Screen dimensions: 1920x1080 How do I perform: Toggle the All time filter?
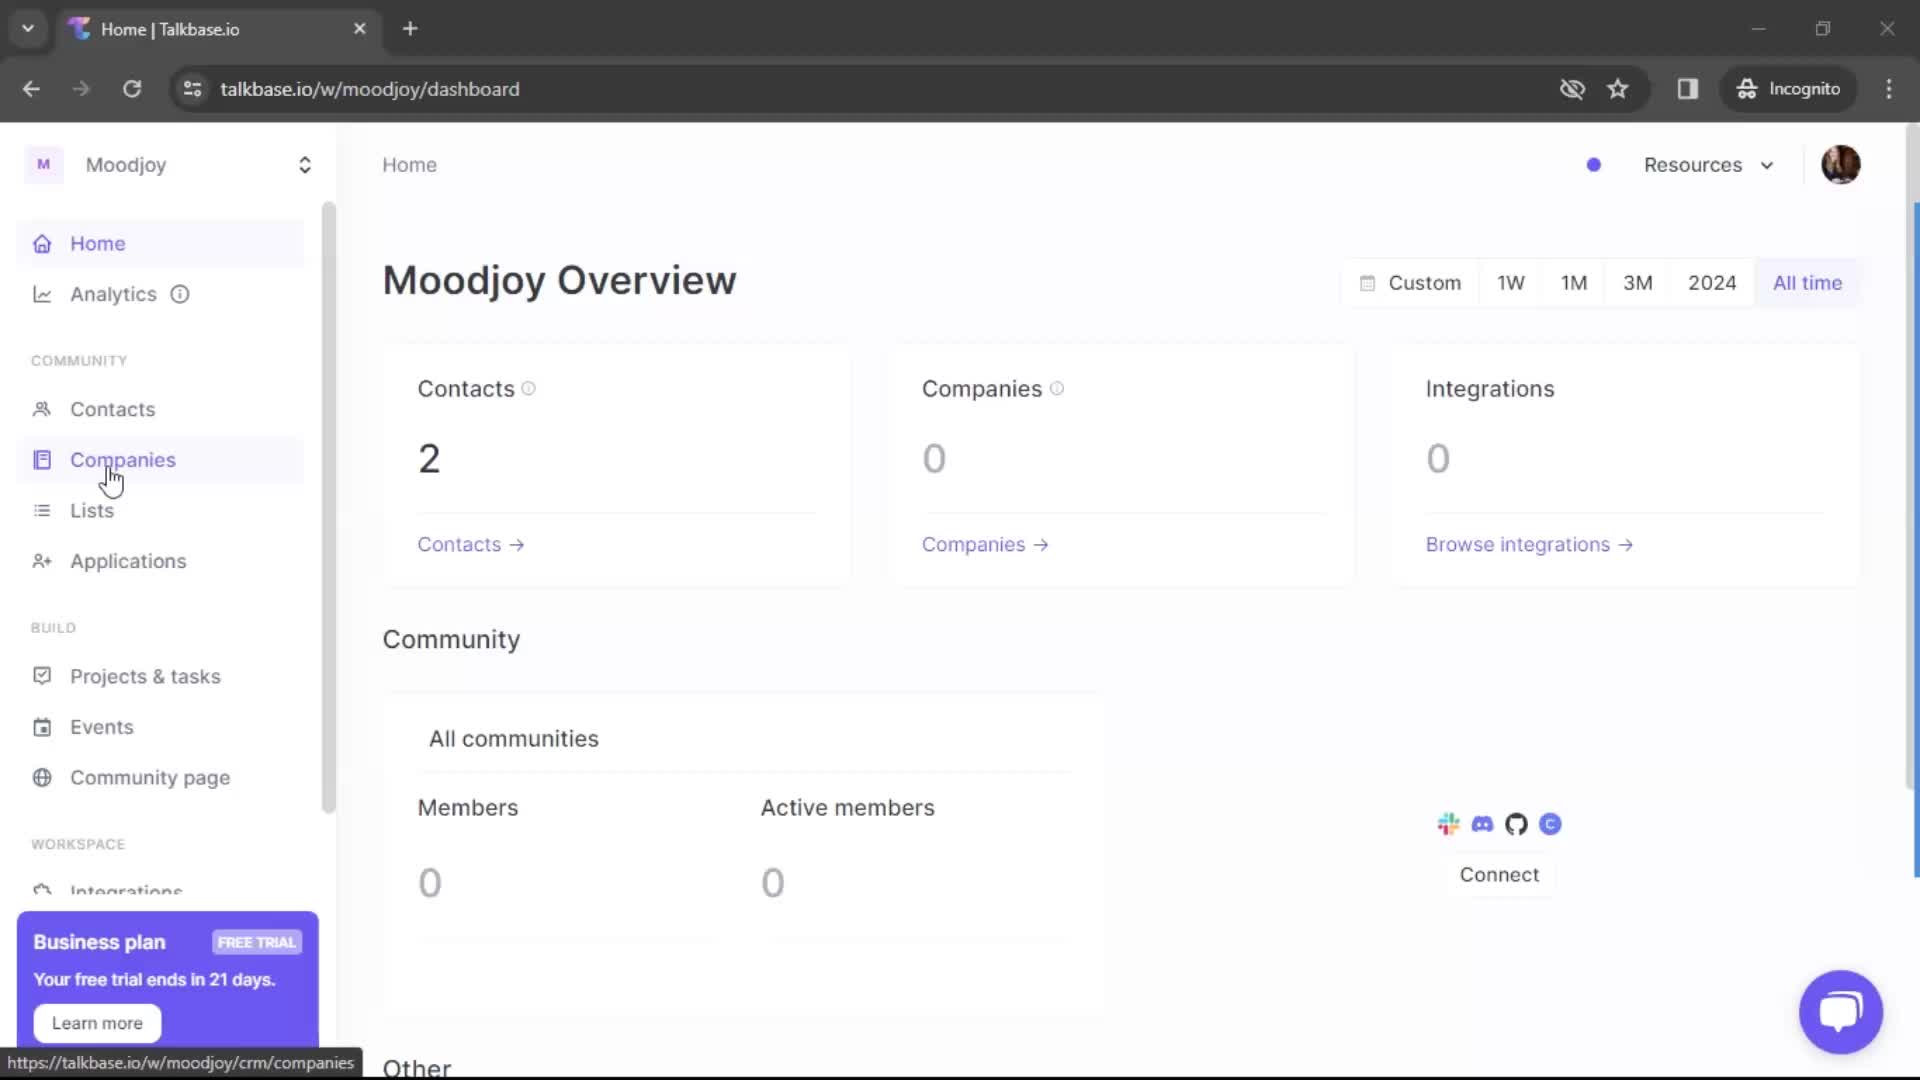pos(1808,283)
